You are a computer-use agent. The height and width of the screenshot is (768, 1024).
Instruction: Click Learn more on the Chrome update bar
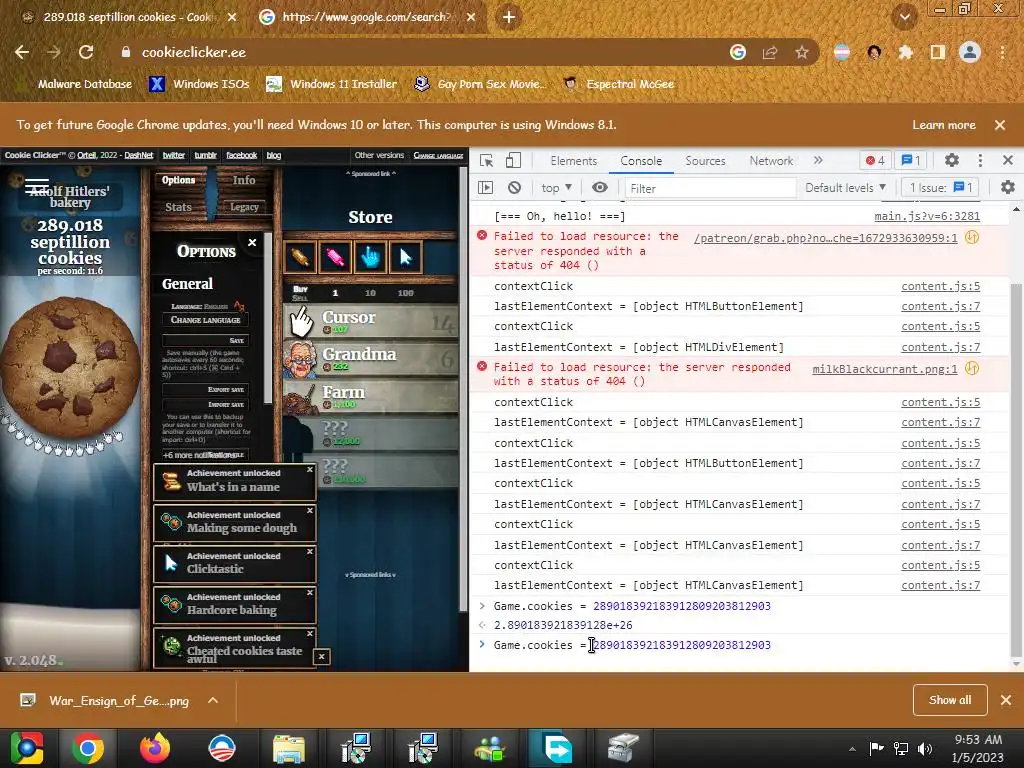point(944,125)
